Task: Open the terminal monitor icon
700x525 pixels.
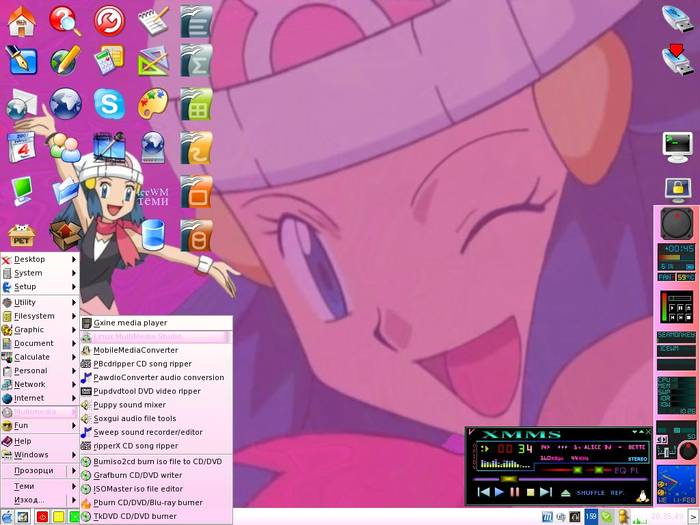Action: (x=678, y=148)
